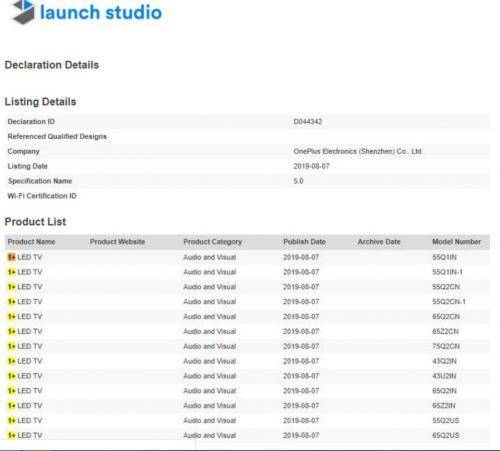Click the Product Name column header

click(x=31, y=242)
